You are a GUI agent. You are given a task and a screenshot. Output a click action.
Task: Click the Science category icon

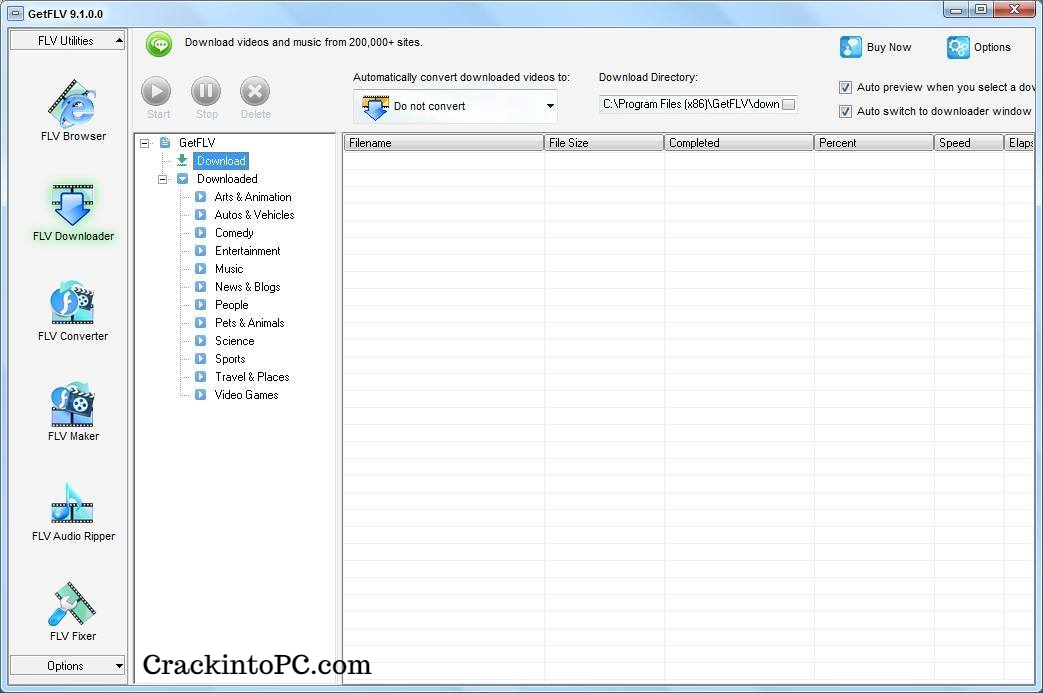200,341
